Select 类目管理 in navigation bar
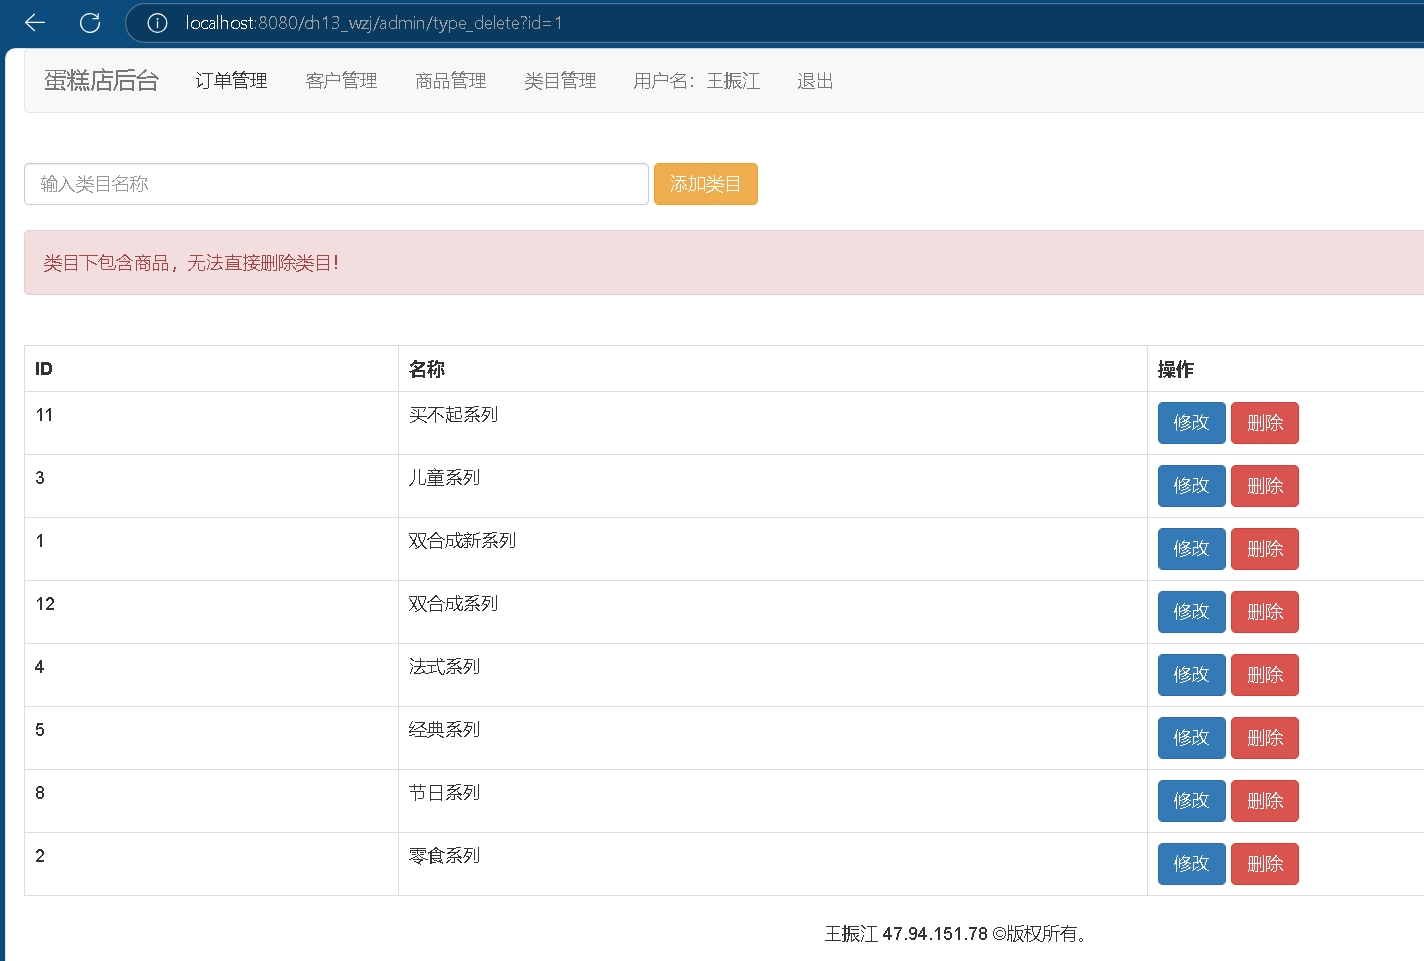The image size is (1424, 961). point(560,81)
